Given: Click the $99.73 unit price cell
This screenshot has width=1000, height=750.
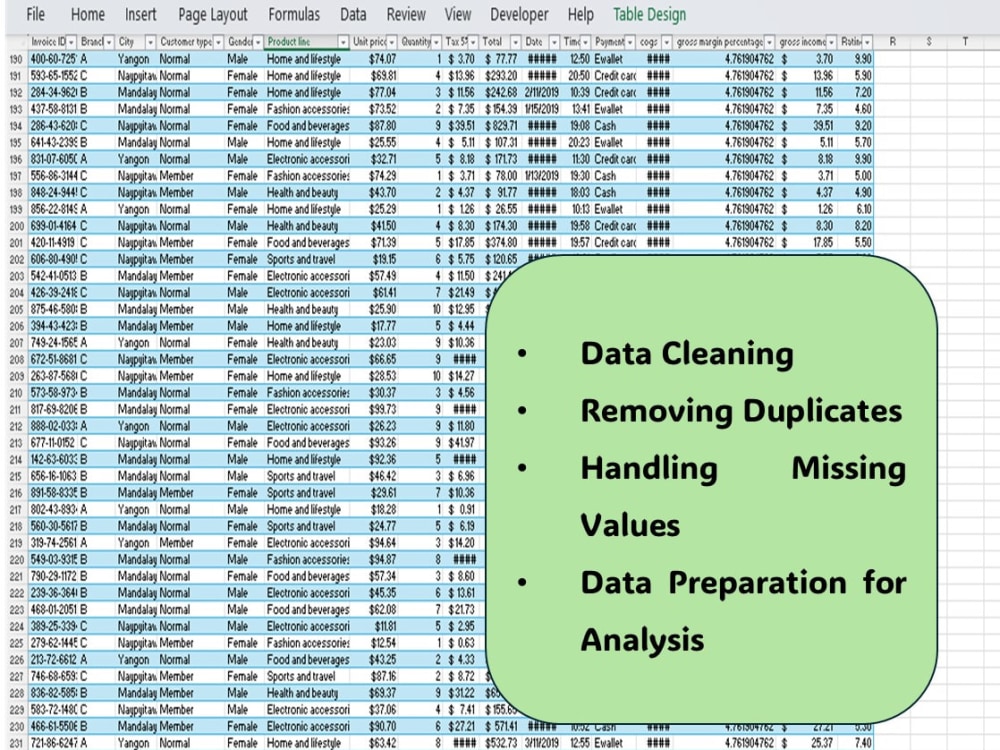Looking at the screenshot, I should coord(374,409).
